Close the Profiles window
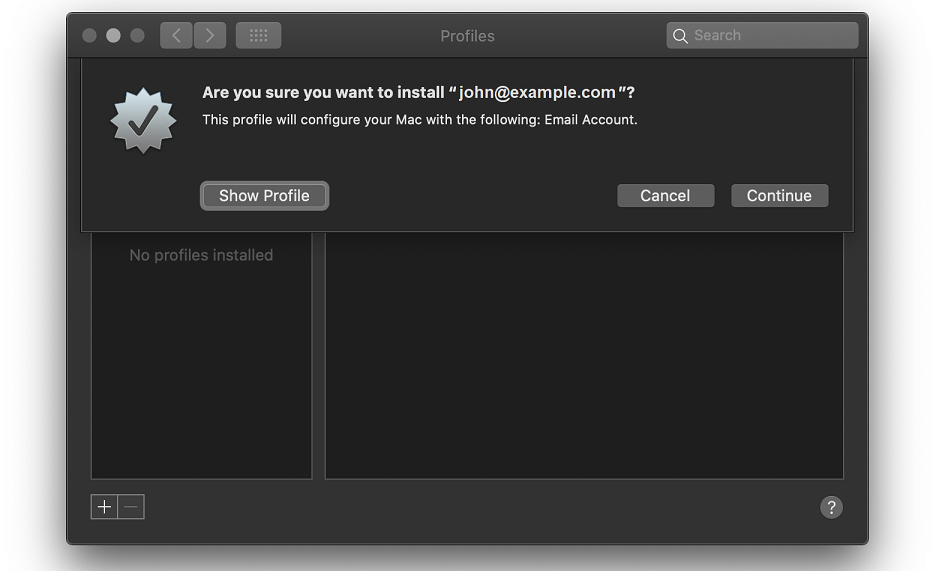This screenshot has width=933, height=571. [89, 36]
